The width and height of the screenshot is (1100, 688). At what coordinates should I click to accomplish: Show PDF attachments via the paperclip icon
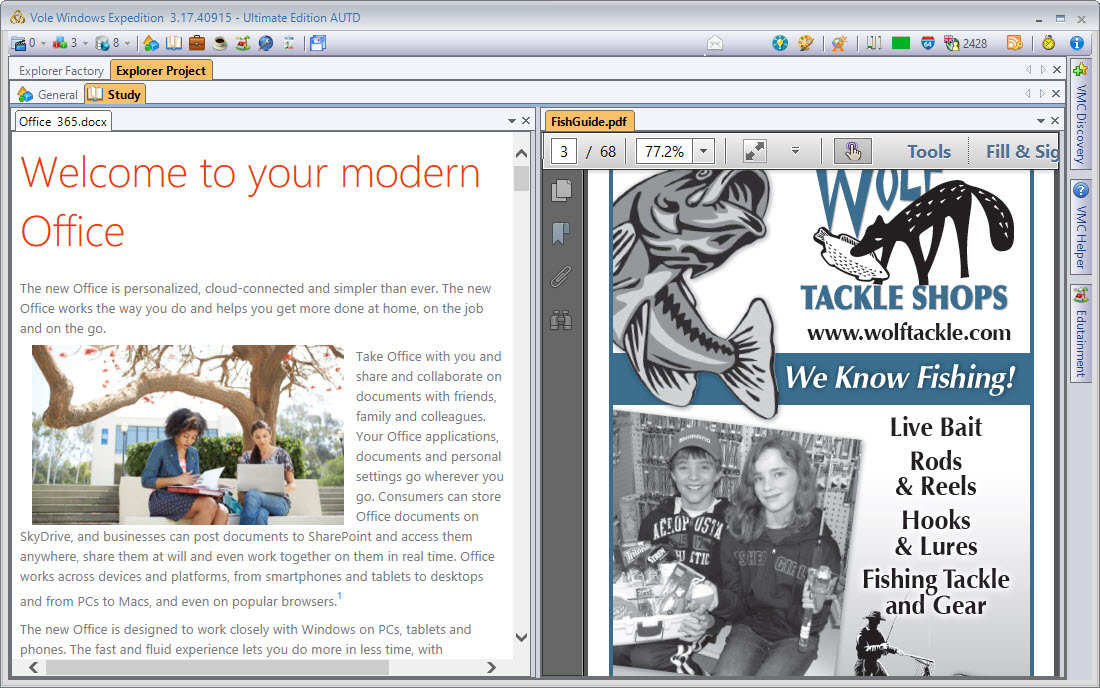coord(561,277)
